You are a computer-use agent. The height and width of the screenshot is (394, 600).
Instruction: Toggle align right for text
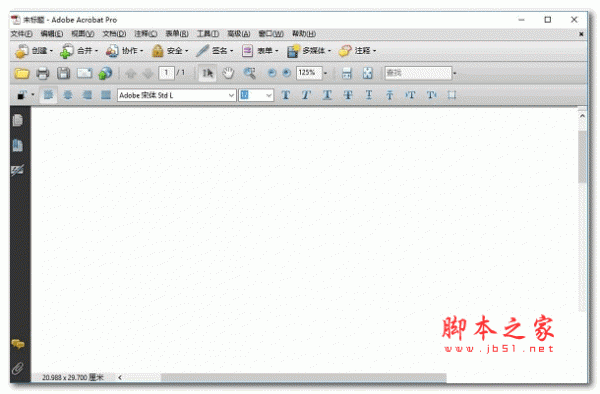point(87,95)
